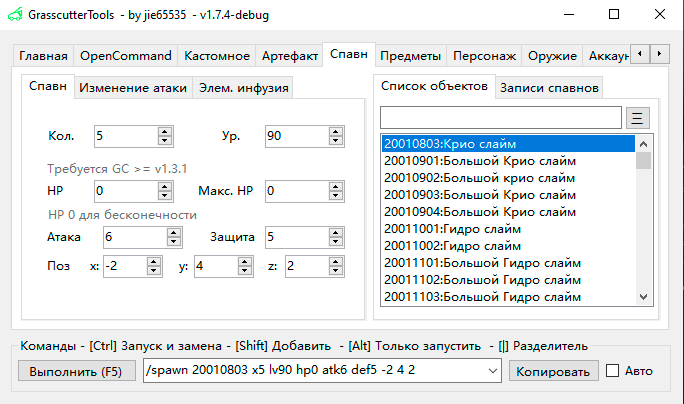Click the Макс. HP input field
The height and width of the screenshot is (404, 684).
[301, 190]
